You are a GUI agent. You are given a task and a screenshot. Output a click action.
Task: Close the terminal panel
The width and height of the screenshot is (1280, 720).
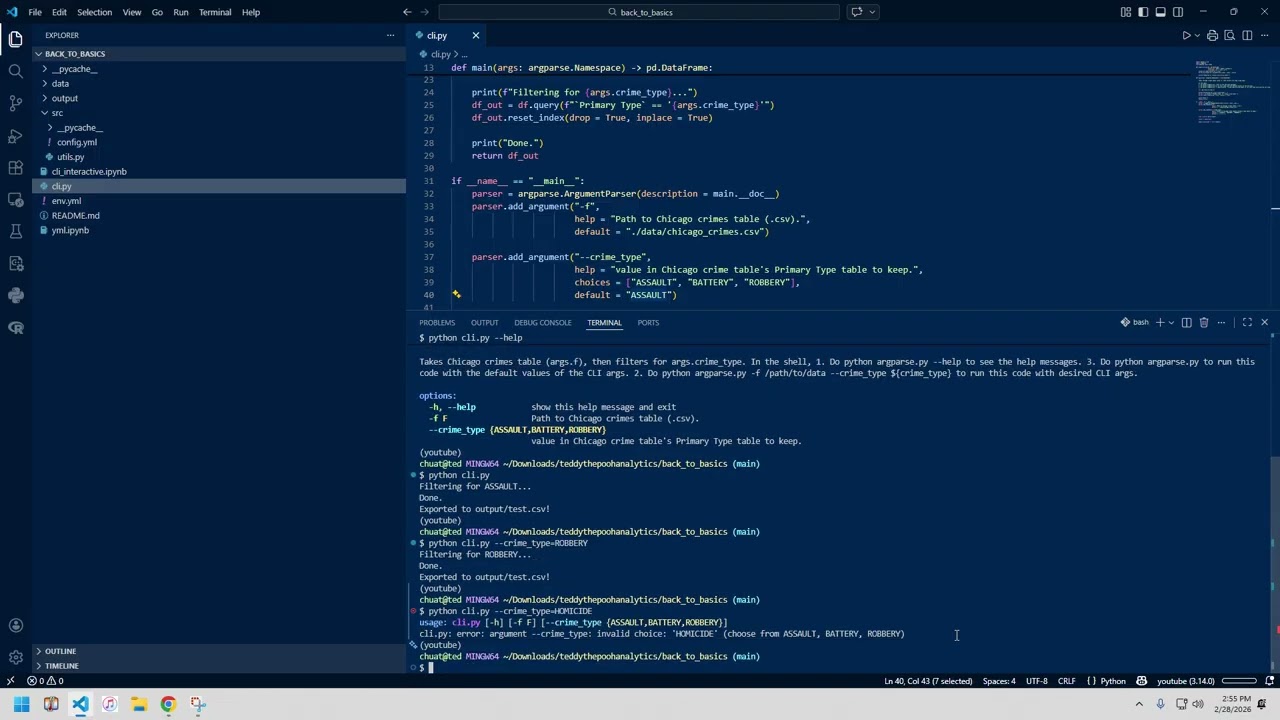pyautogui.click(x=1264, y=322)
